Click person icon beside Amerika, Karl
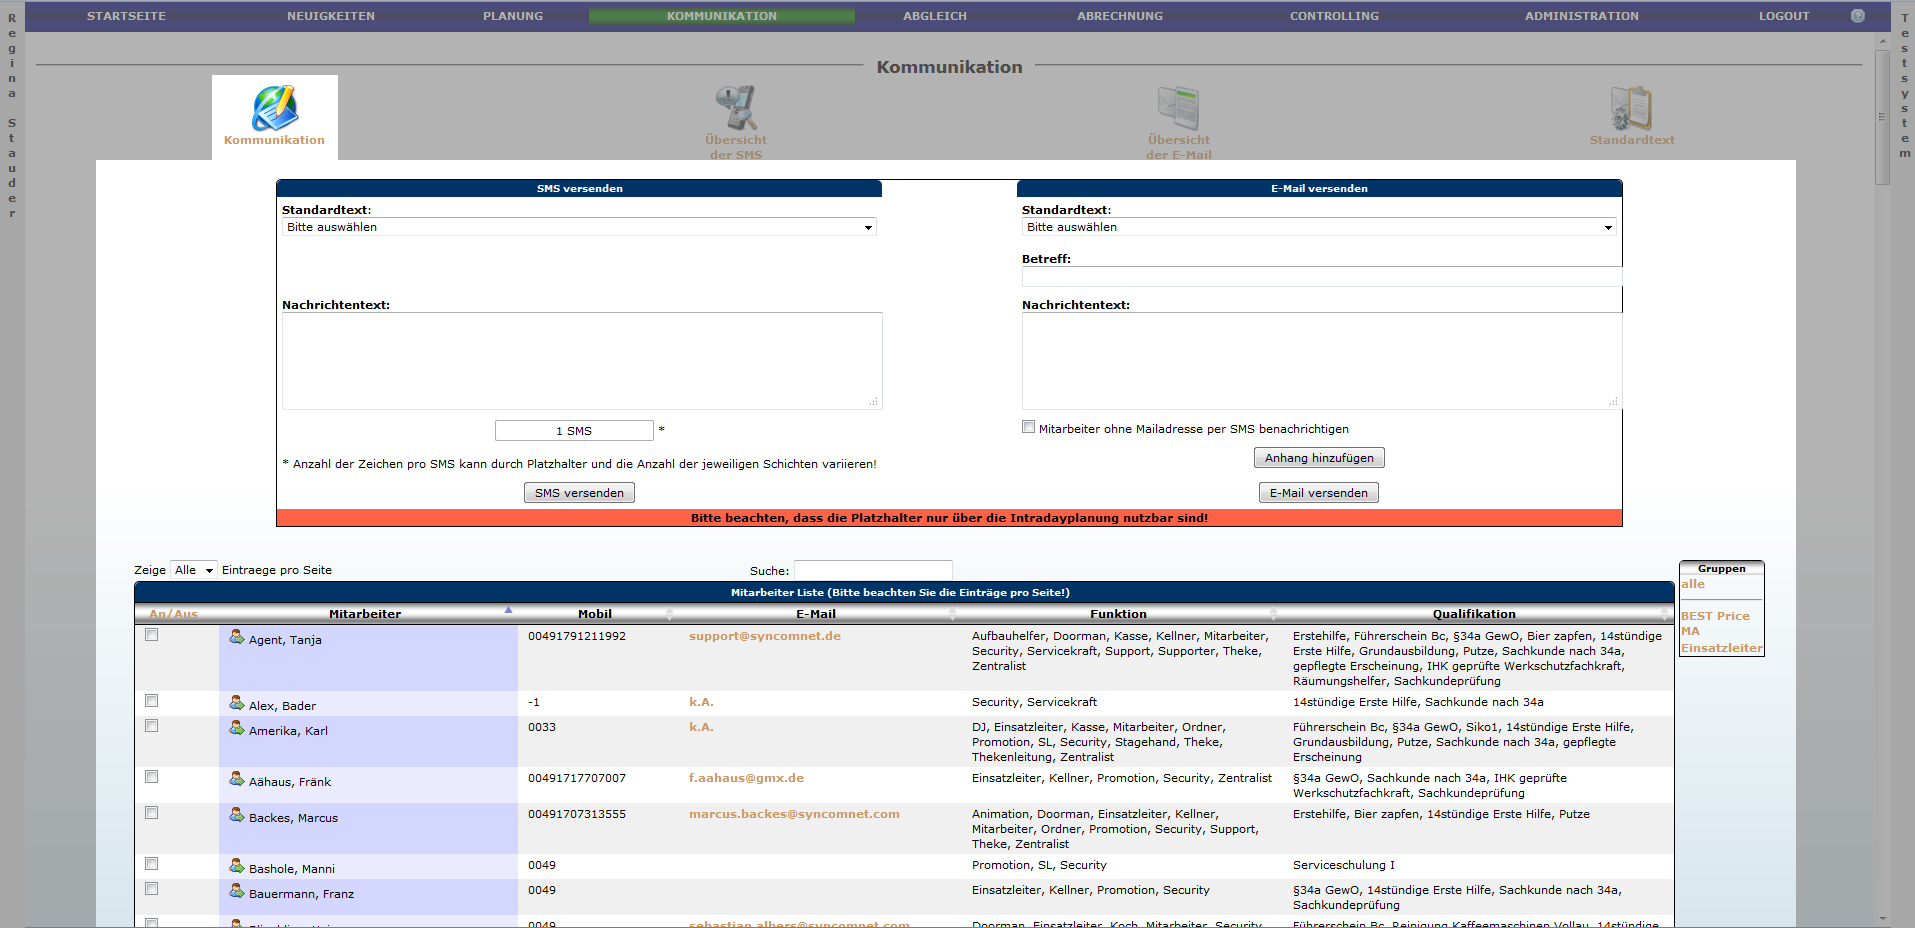This screenshot has width=1915, height=928. (237, 728)
